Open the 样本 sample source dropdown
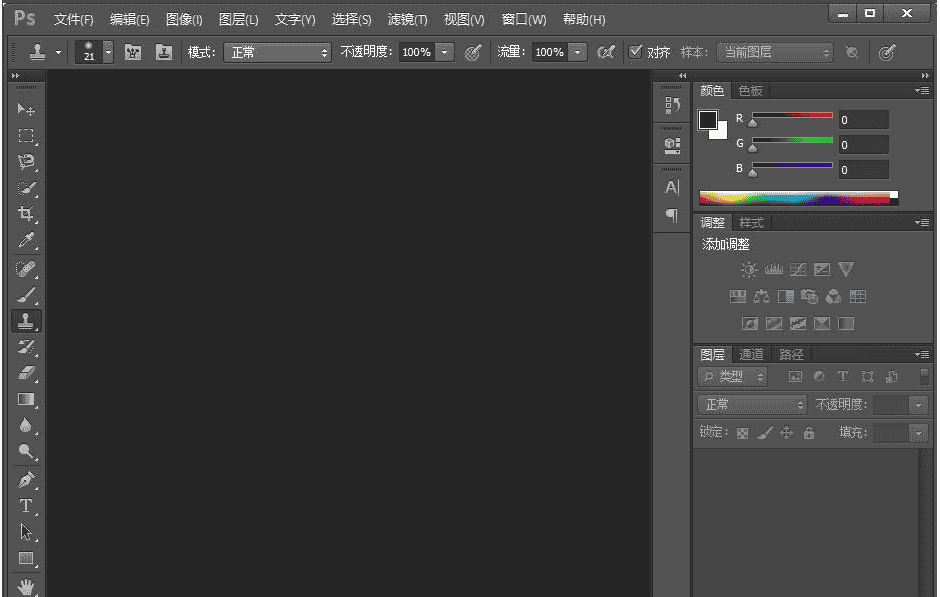This screenshot has width=940, height=597. click(774, 52)
